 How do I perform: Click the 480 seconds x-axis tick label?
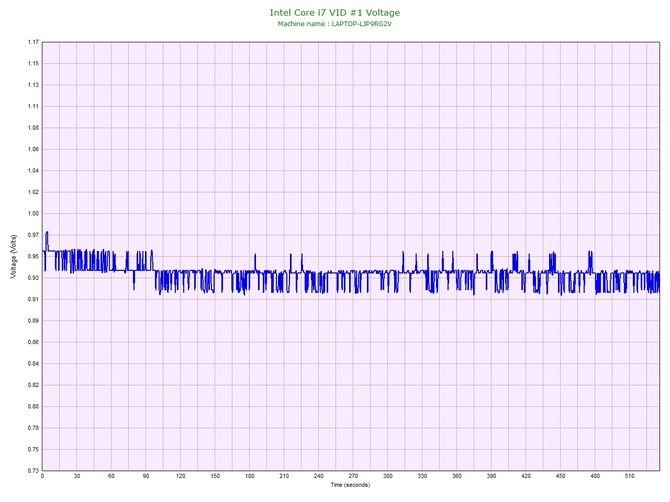(595, 476)
